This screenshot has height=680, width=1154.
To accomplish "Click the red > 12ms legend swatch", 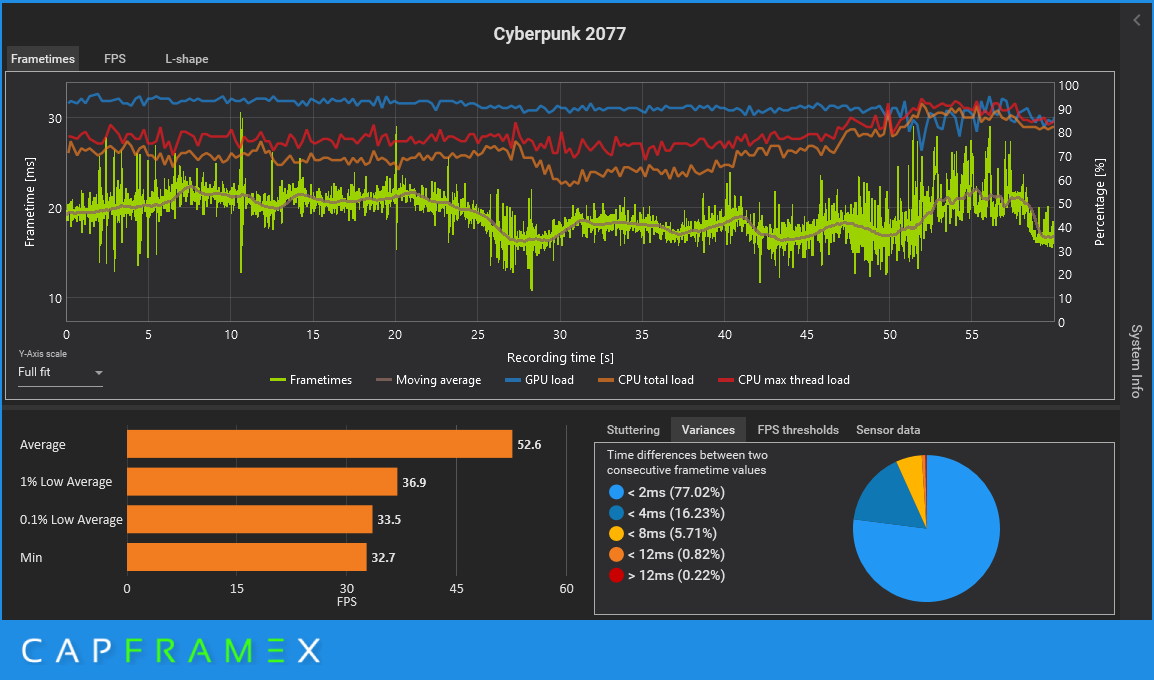I will (616, 575).
